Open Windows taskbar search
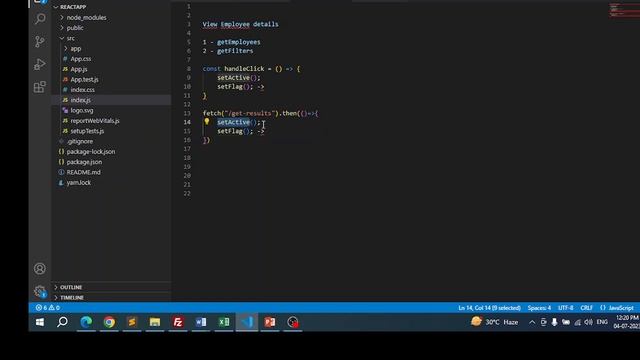The height and width of the screenshot is (360, 640). (62, 322)
